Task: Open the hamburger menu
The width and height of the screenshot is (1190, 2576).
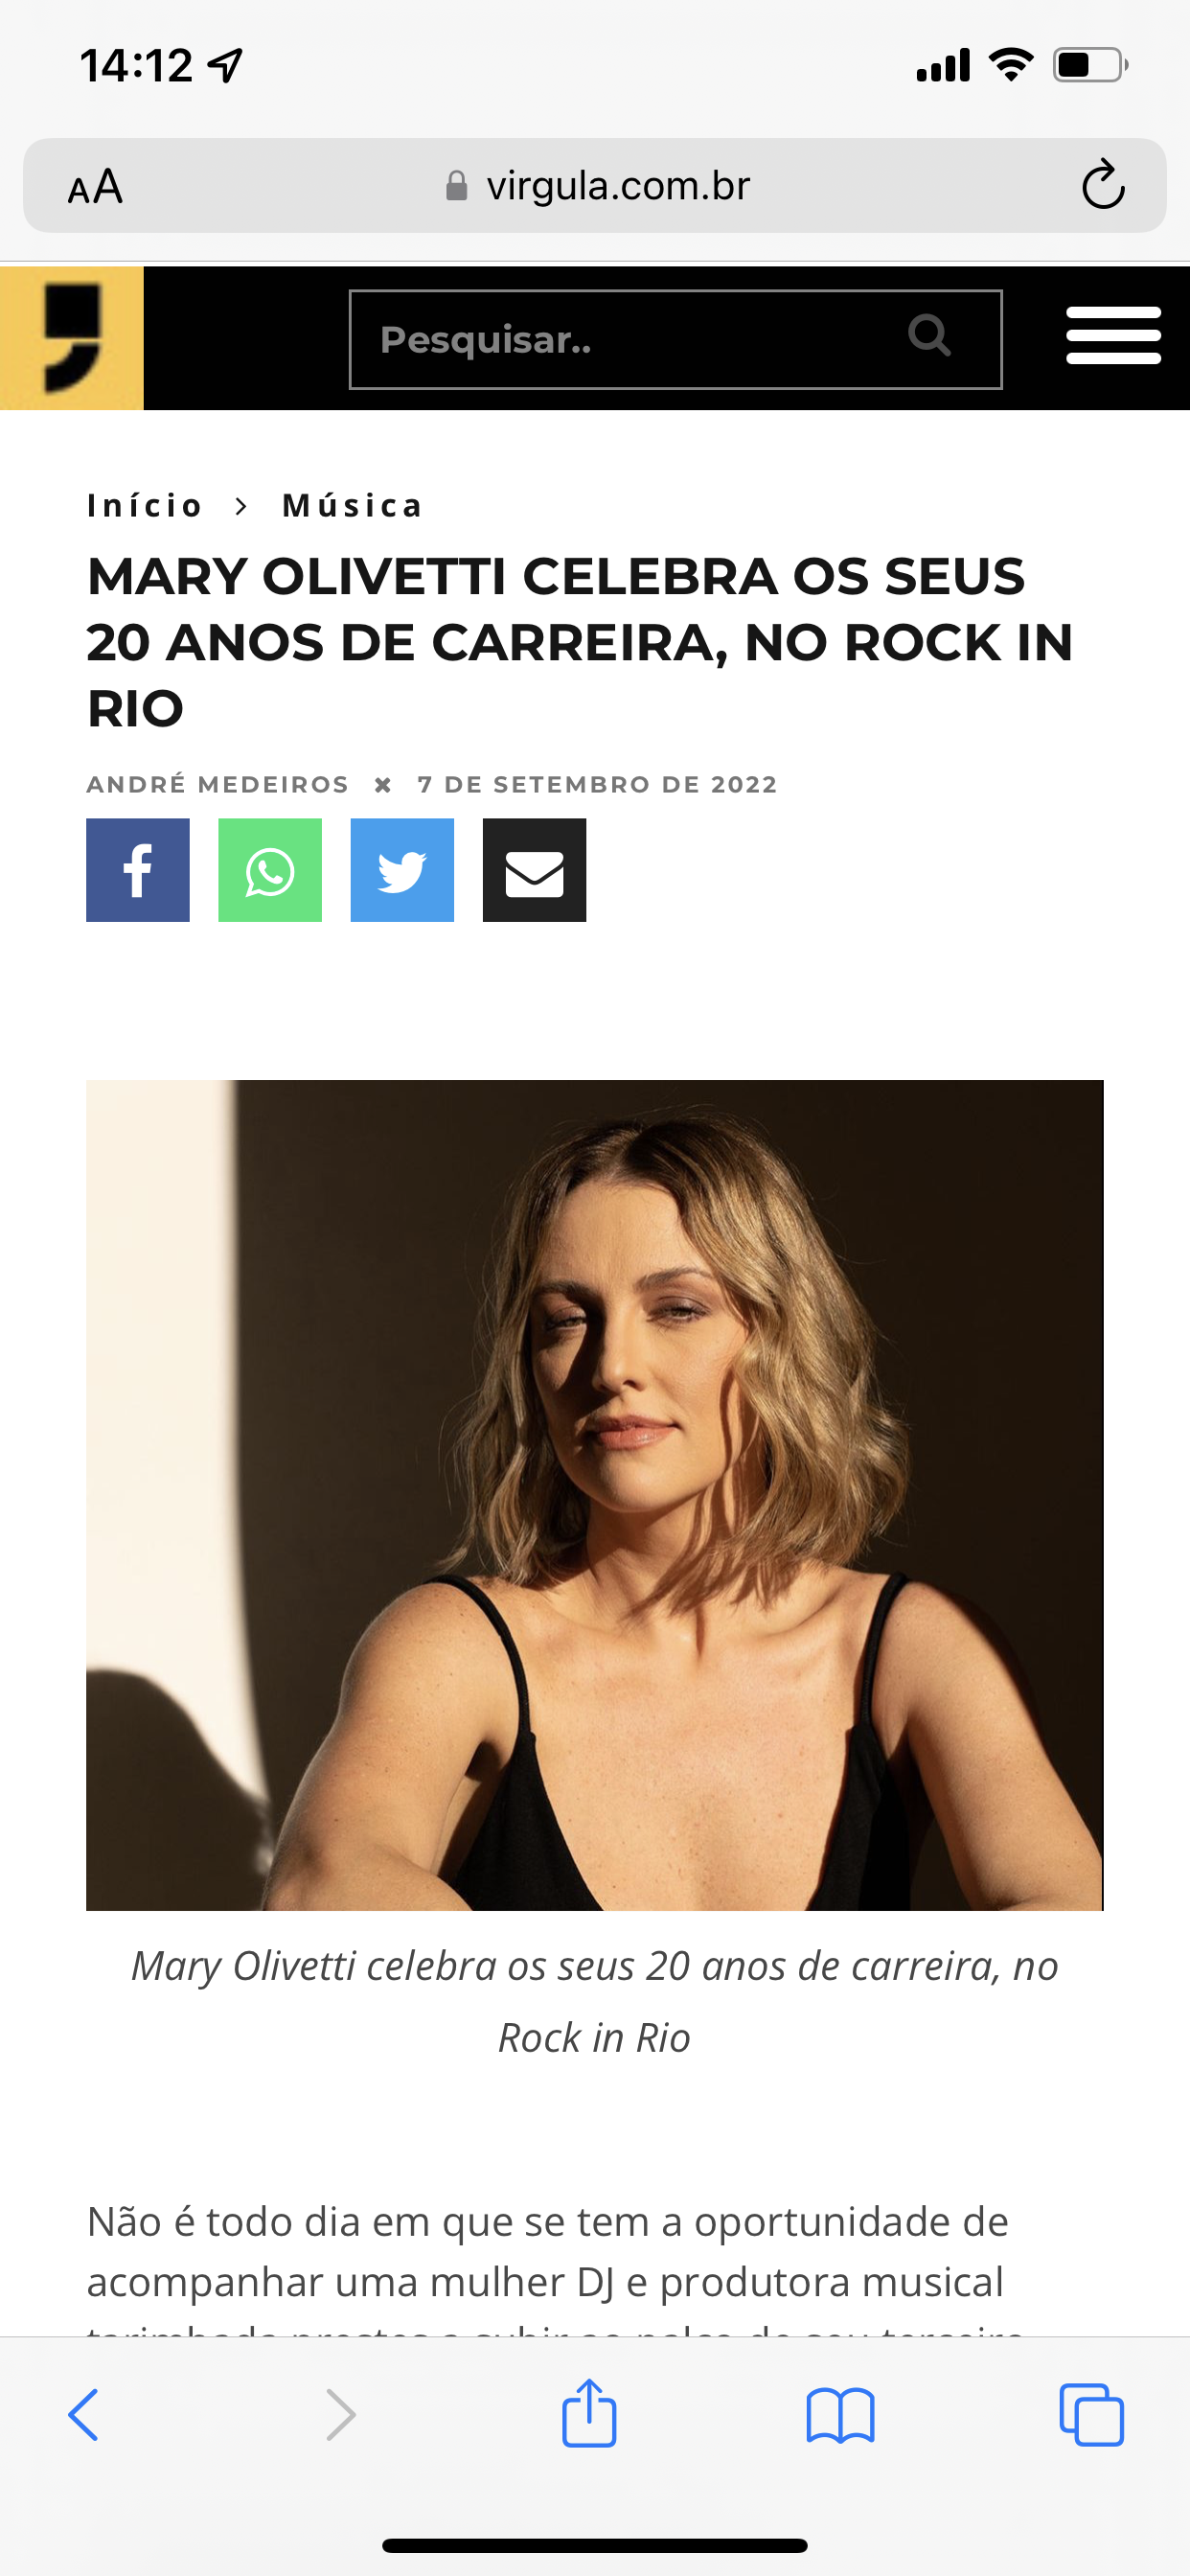Action: [x=1113, y=336]
